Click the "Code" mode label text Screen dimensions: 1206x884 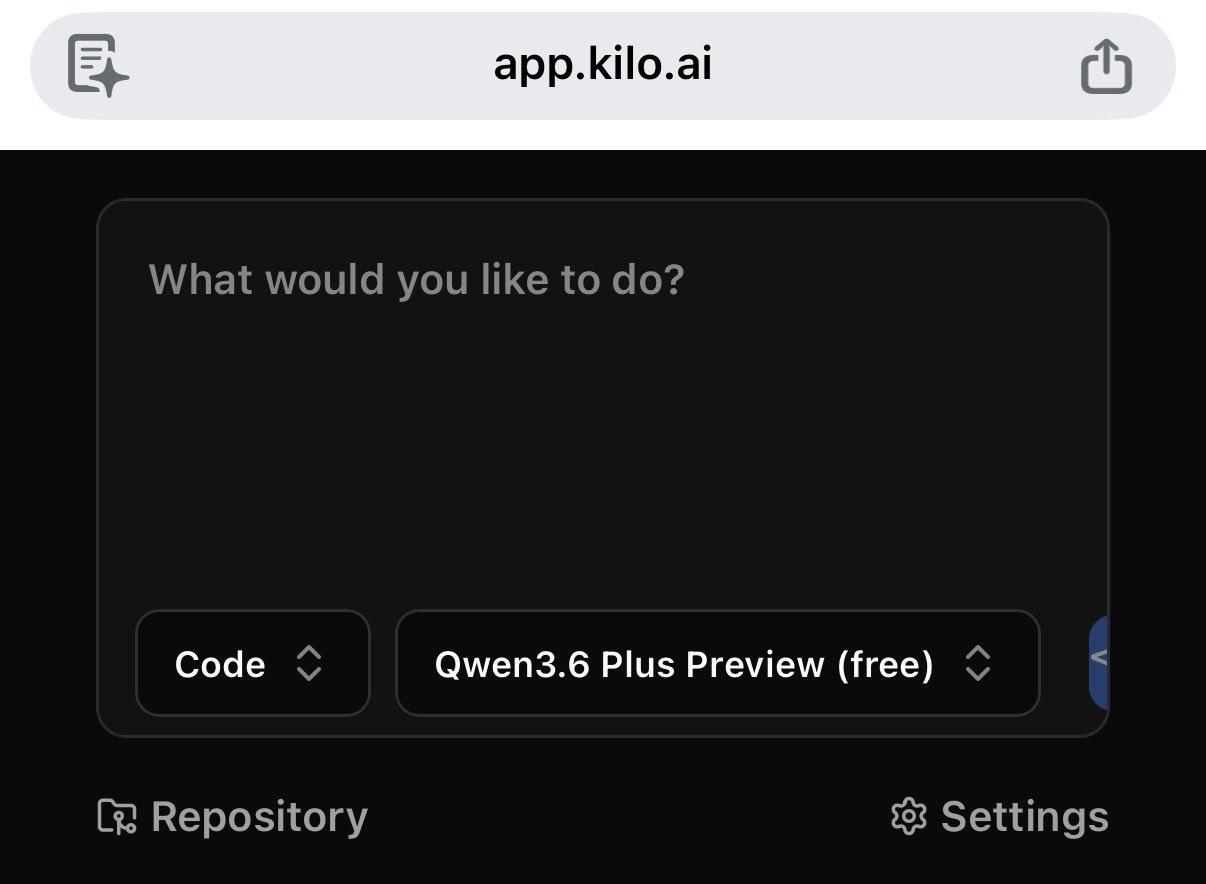pos(220,665)
